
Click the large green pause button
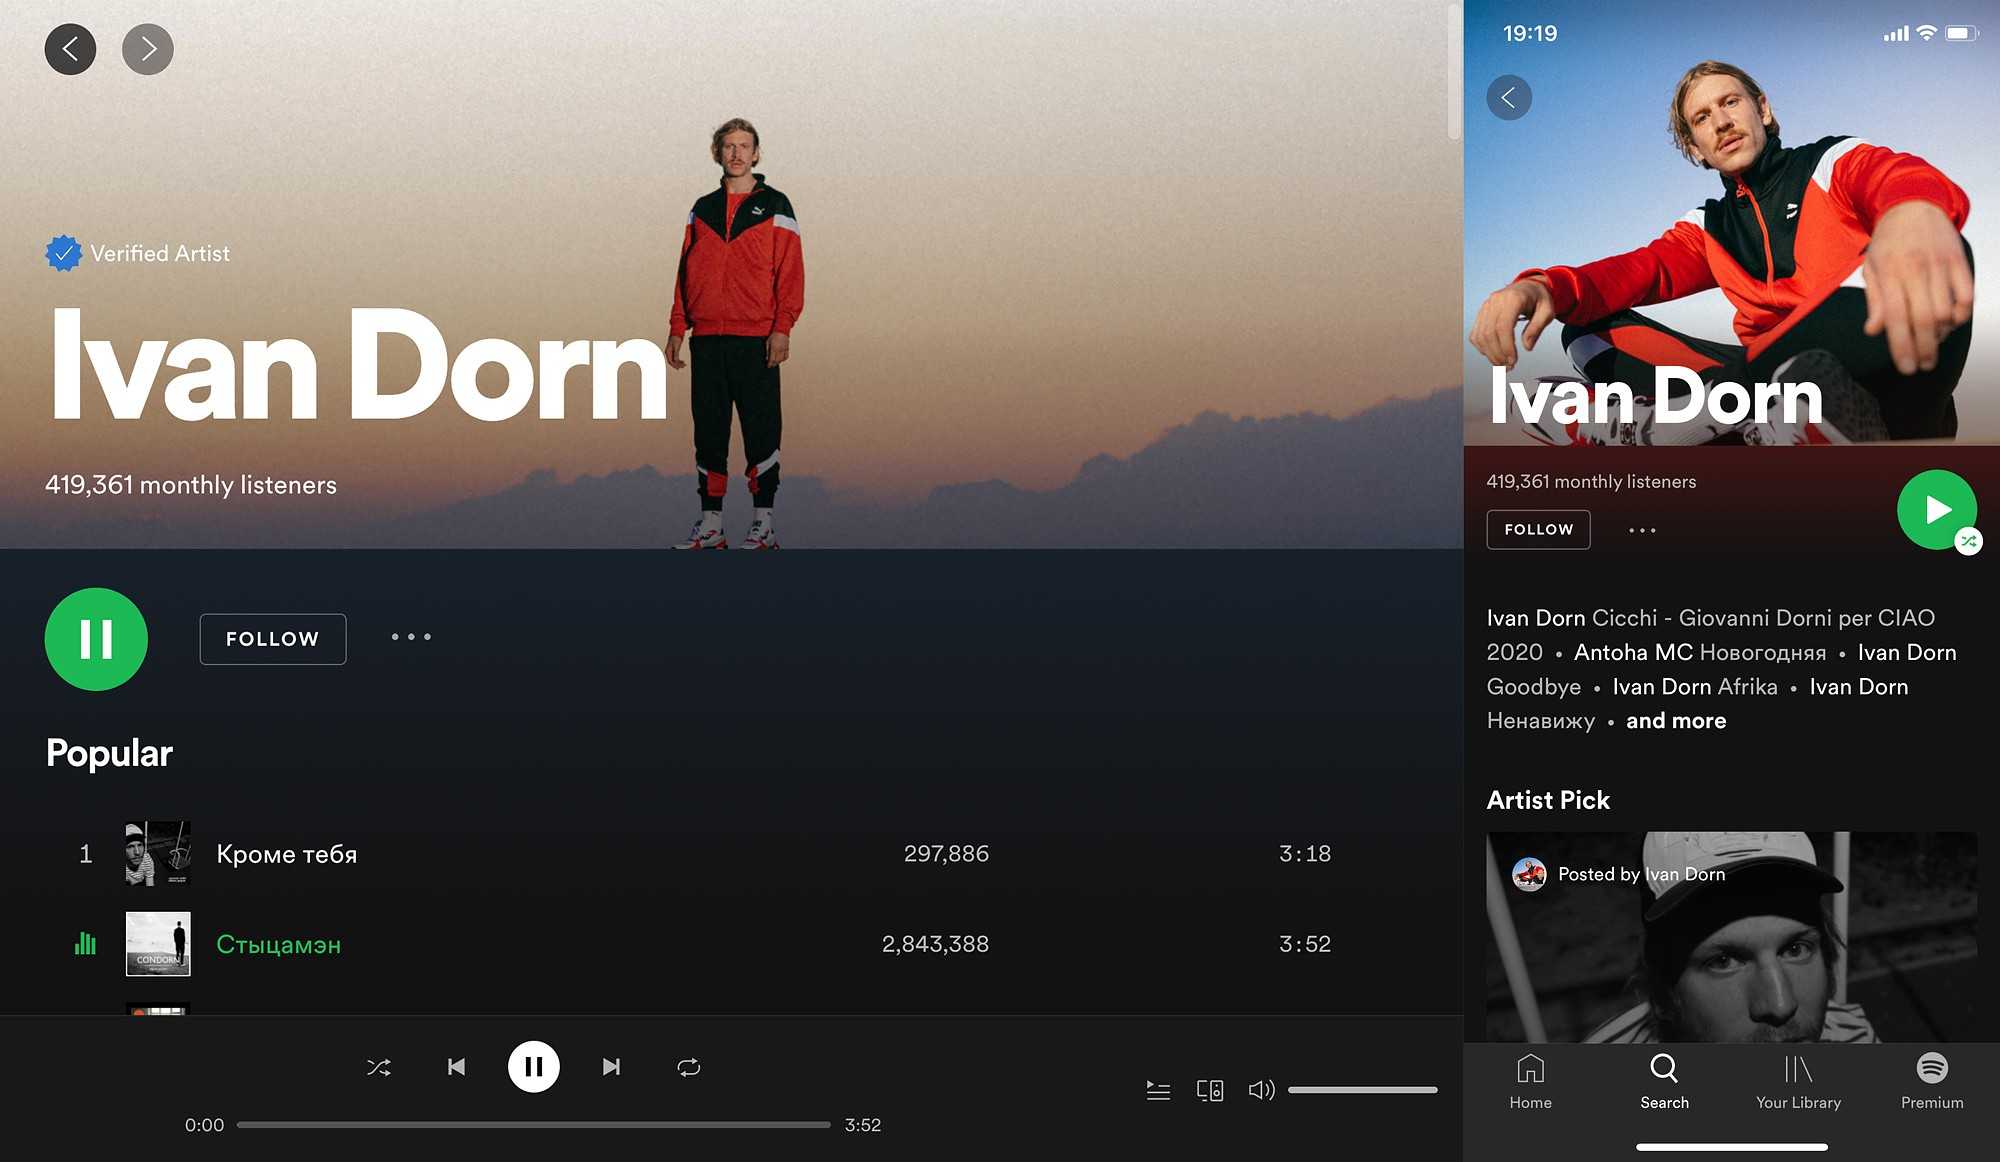[96, 639]
